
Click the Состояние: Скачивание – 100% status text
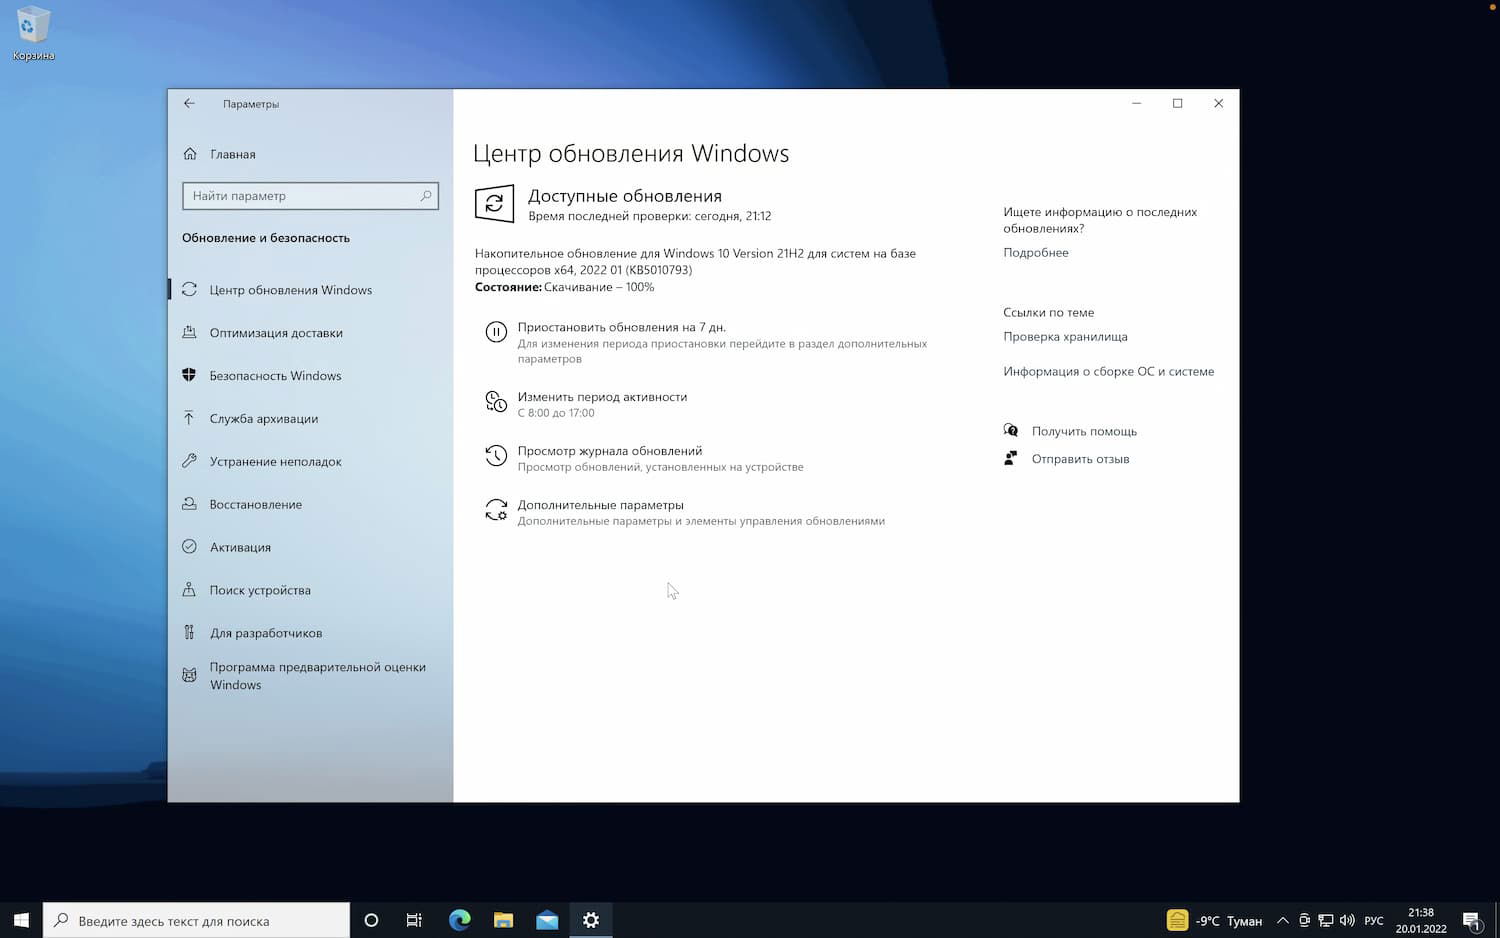click(x=564, y=287)
